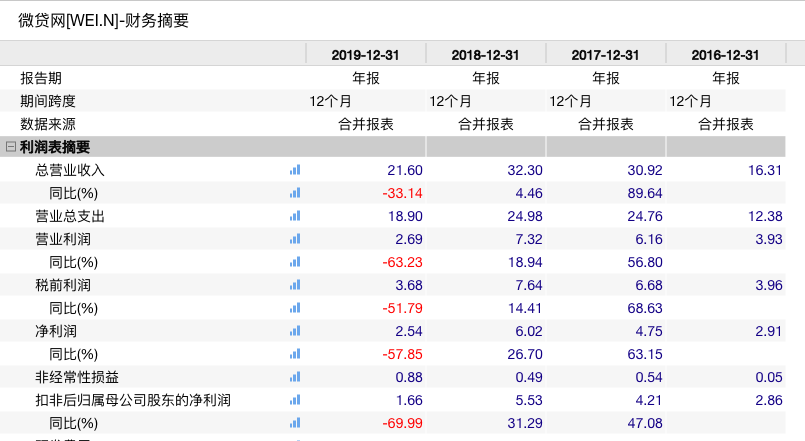805x441 pixels.
Task: Click the chart icon for 总营业收入 row
Action: tap(295, 170)
